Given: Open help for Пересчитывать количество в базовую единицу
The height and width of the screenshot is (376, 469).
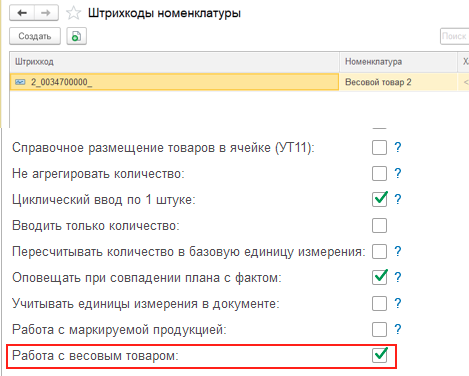Looking at the screenshot, I should click(x=398, y=251).
